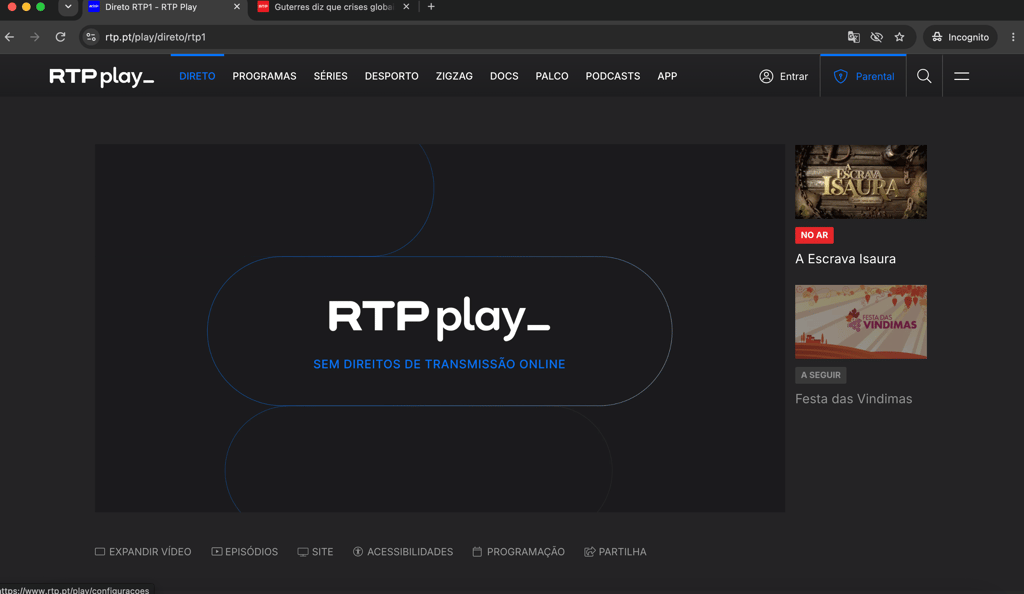Open the DOCS menu item
This screenshot has height=594, width=1024.
click(x=504, y=76)
